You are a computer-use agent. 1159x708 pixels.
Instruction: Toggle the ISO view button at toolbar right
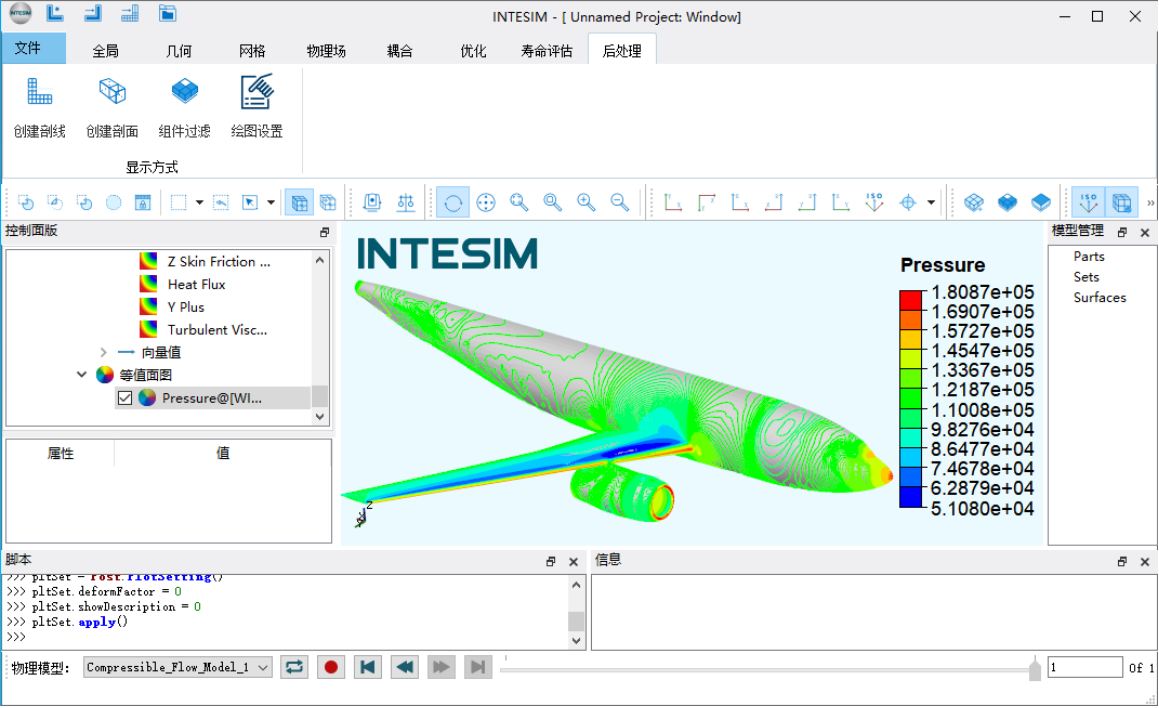pos(1088,203)
